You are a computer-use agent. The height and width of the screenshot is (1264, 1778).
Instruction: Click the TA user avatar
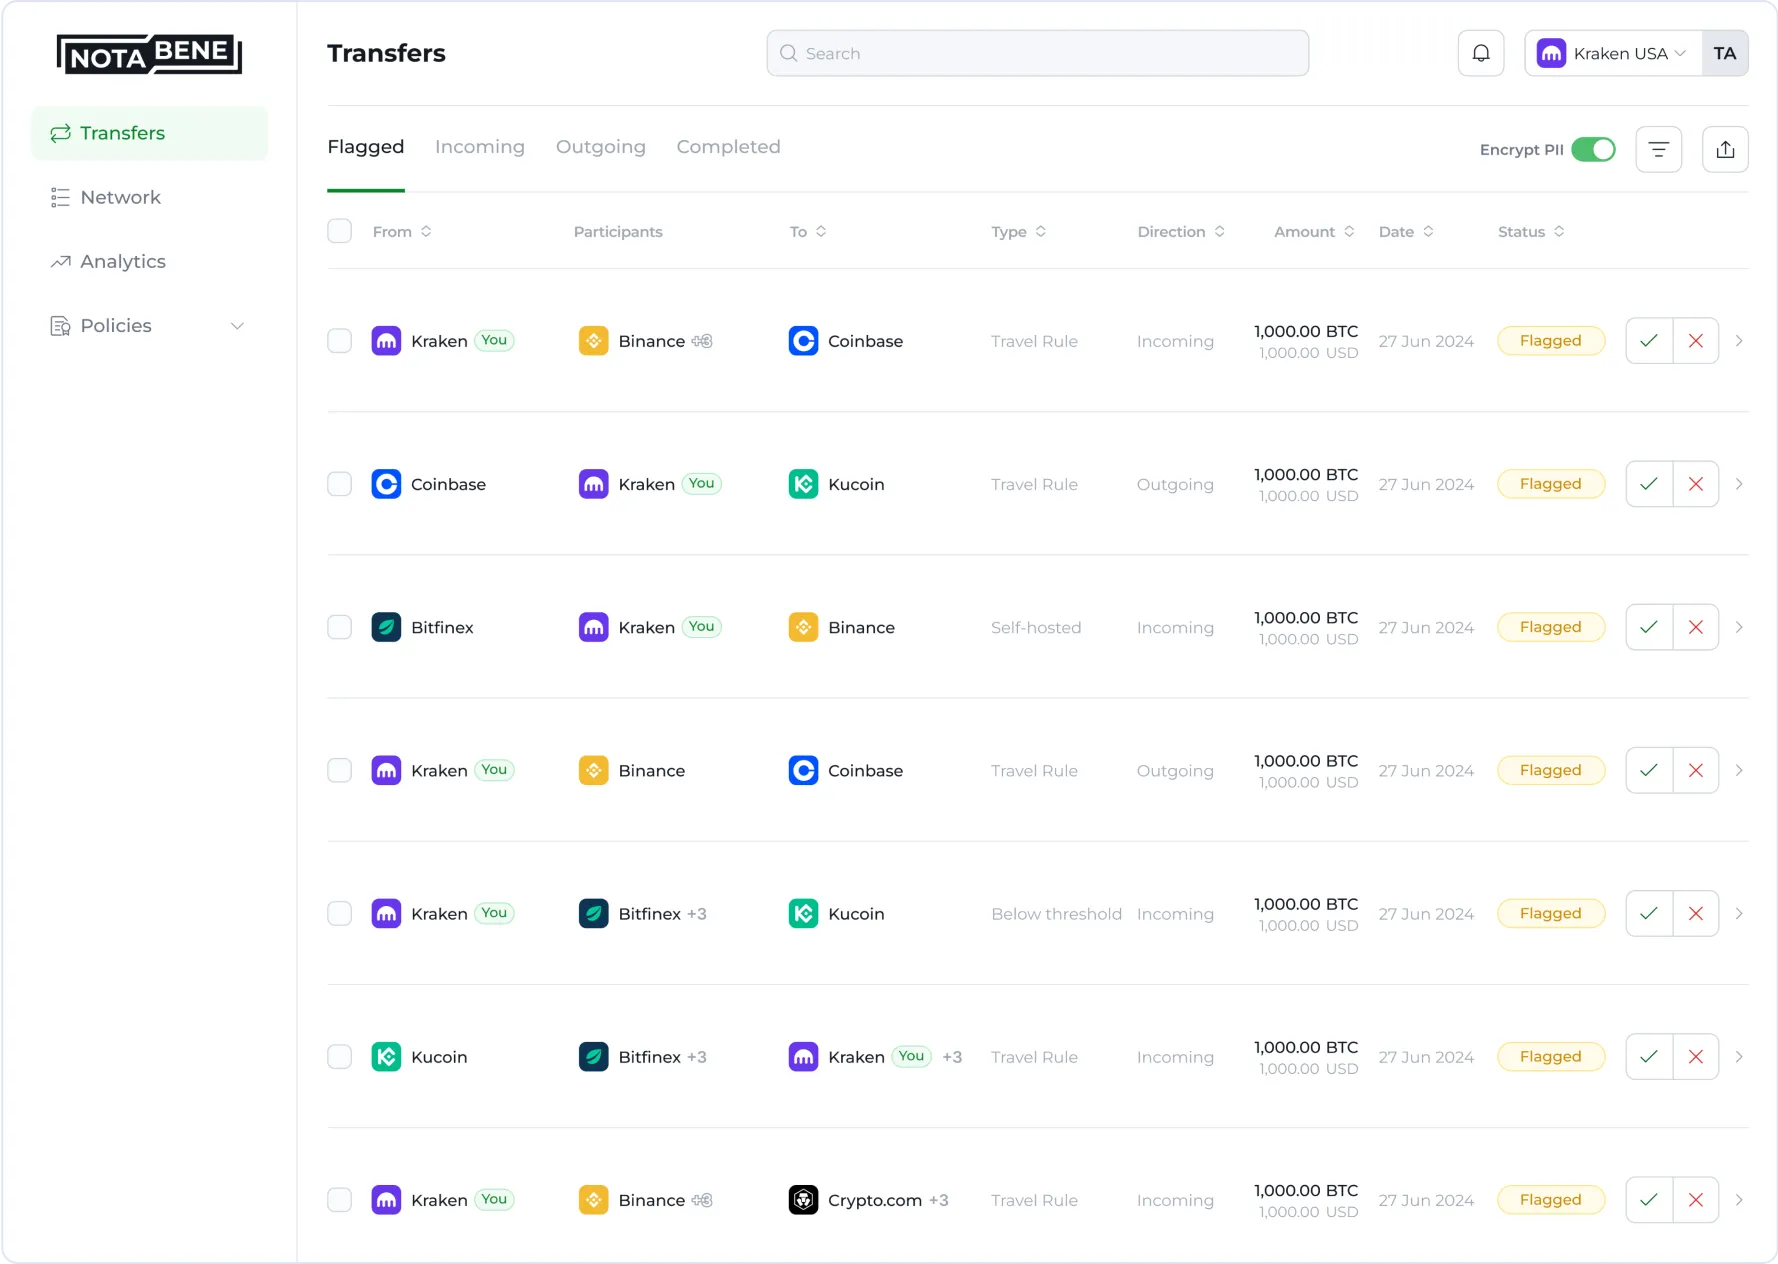(1725, 53)
